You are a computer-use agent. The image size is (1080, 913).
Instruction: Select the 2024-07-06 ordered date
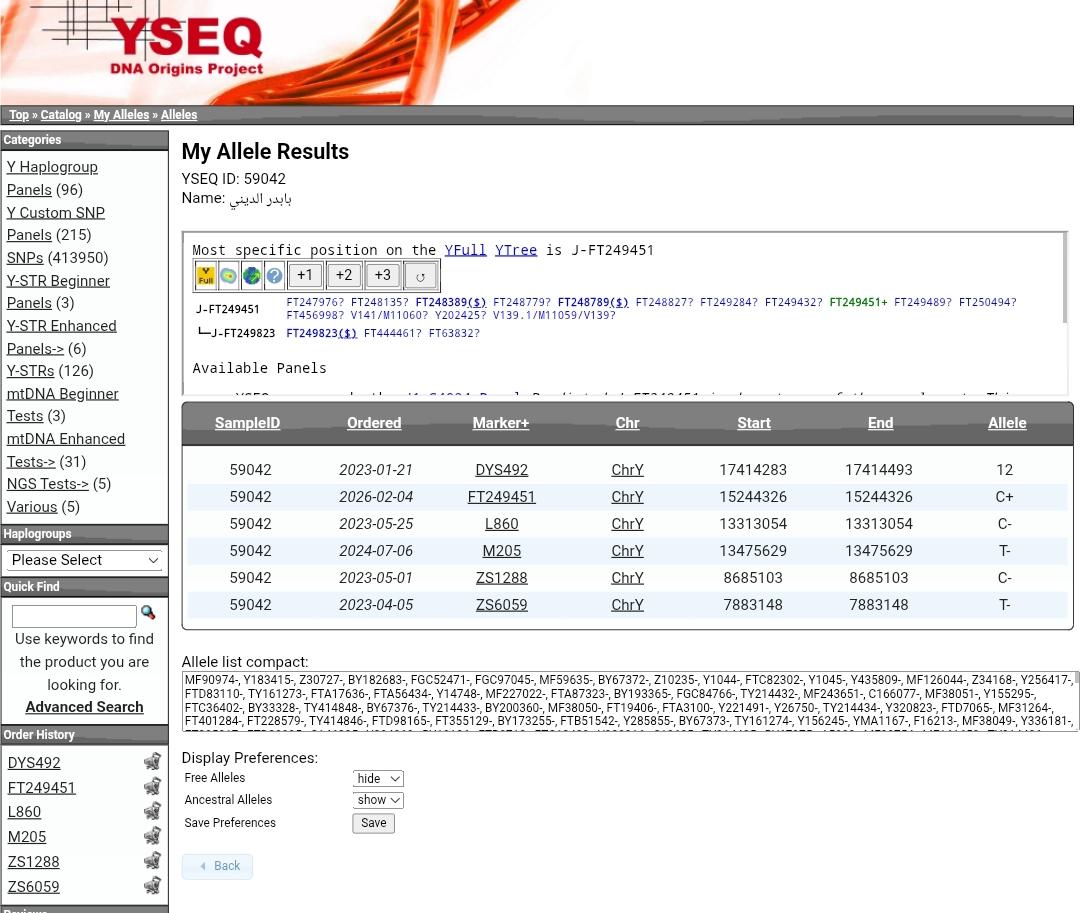coord(376,551)
